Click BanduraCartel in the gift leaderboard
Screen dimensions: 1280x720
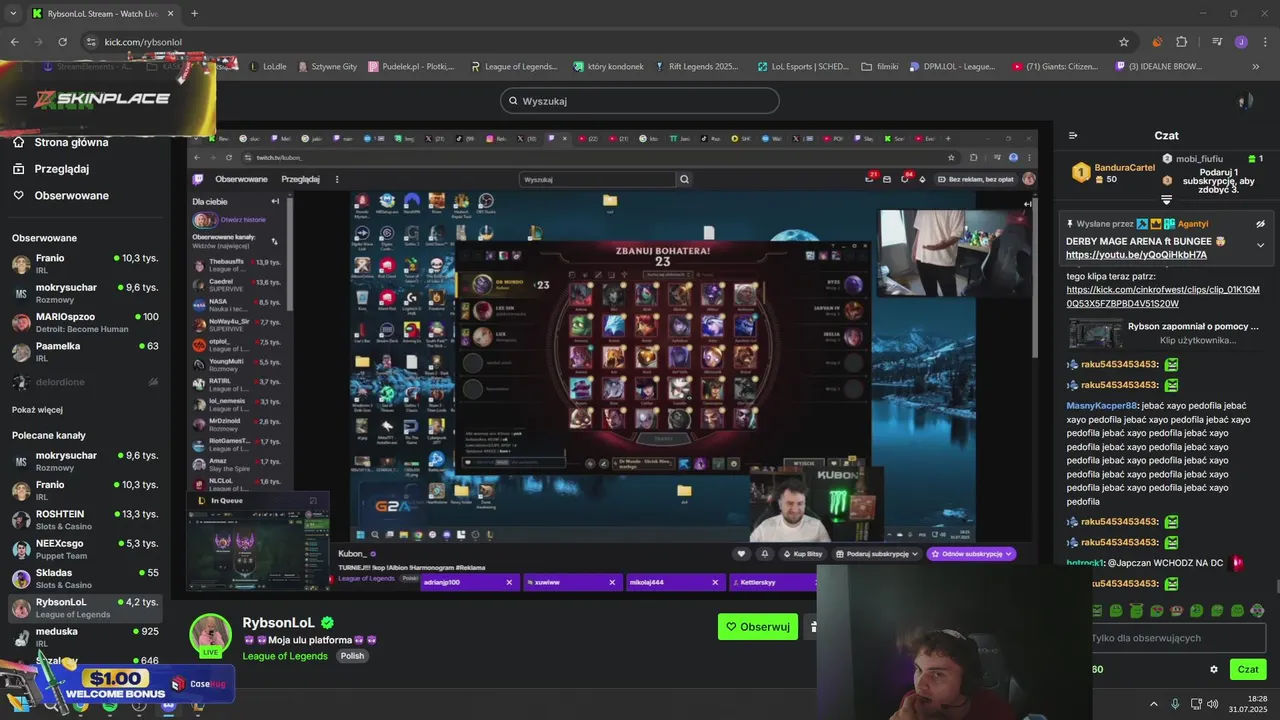1125,167
